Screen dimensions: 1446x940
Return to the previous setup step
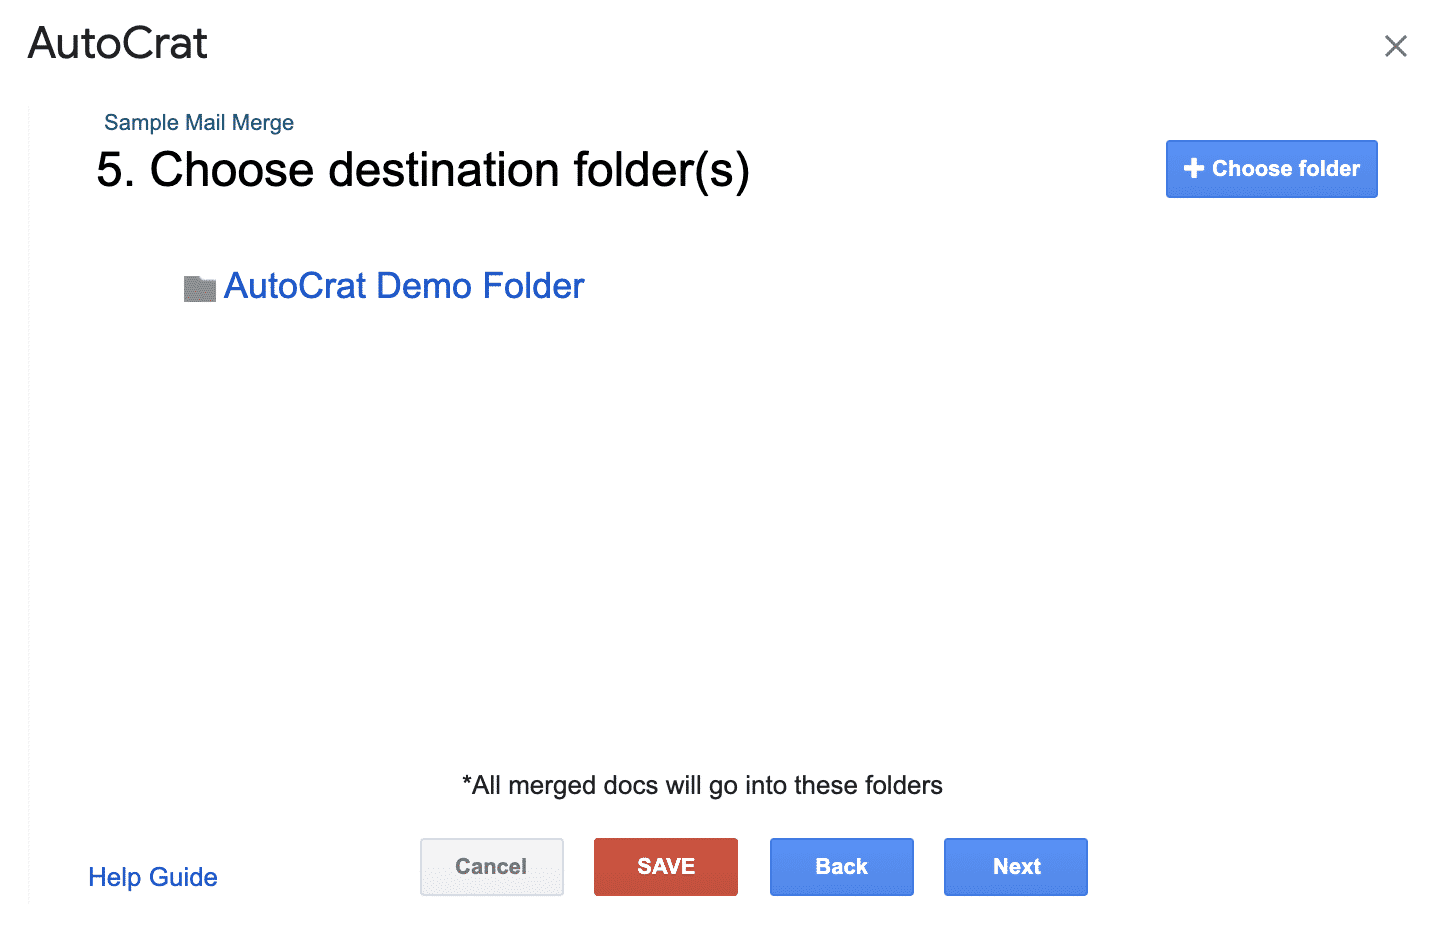pyautogui.click(x=841, y=866)
